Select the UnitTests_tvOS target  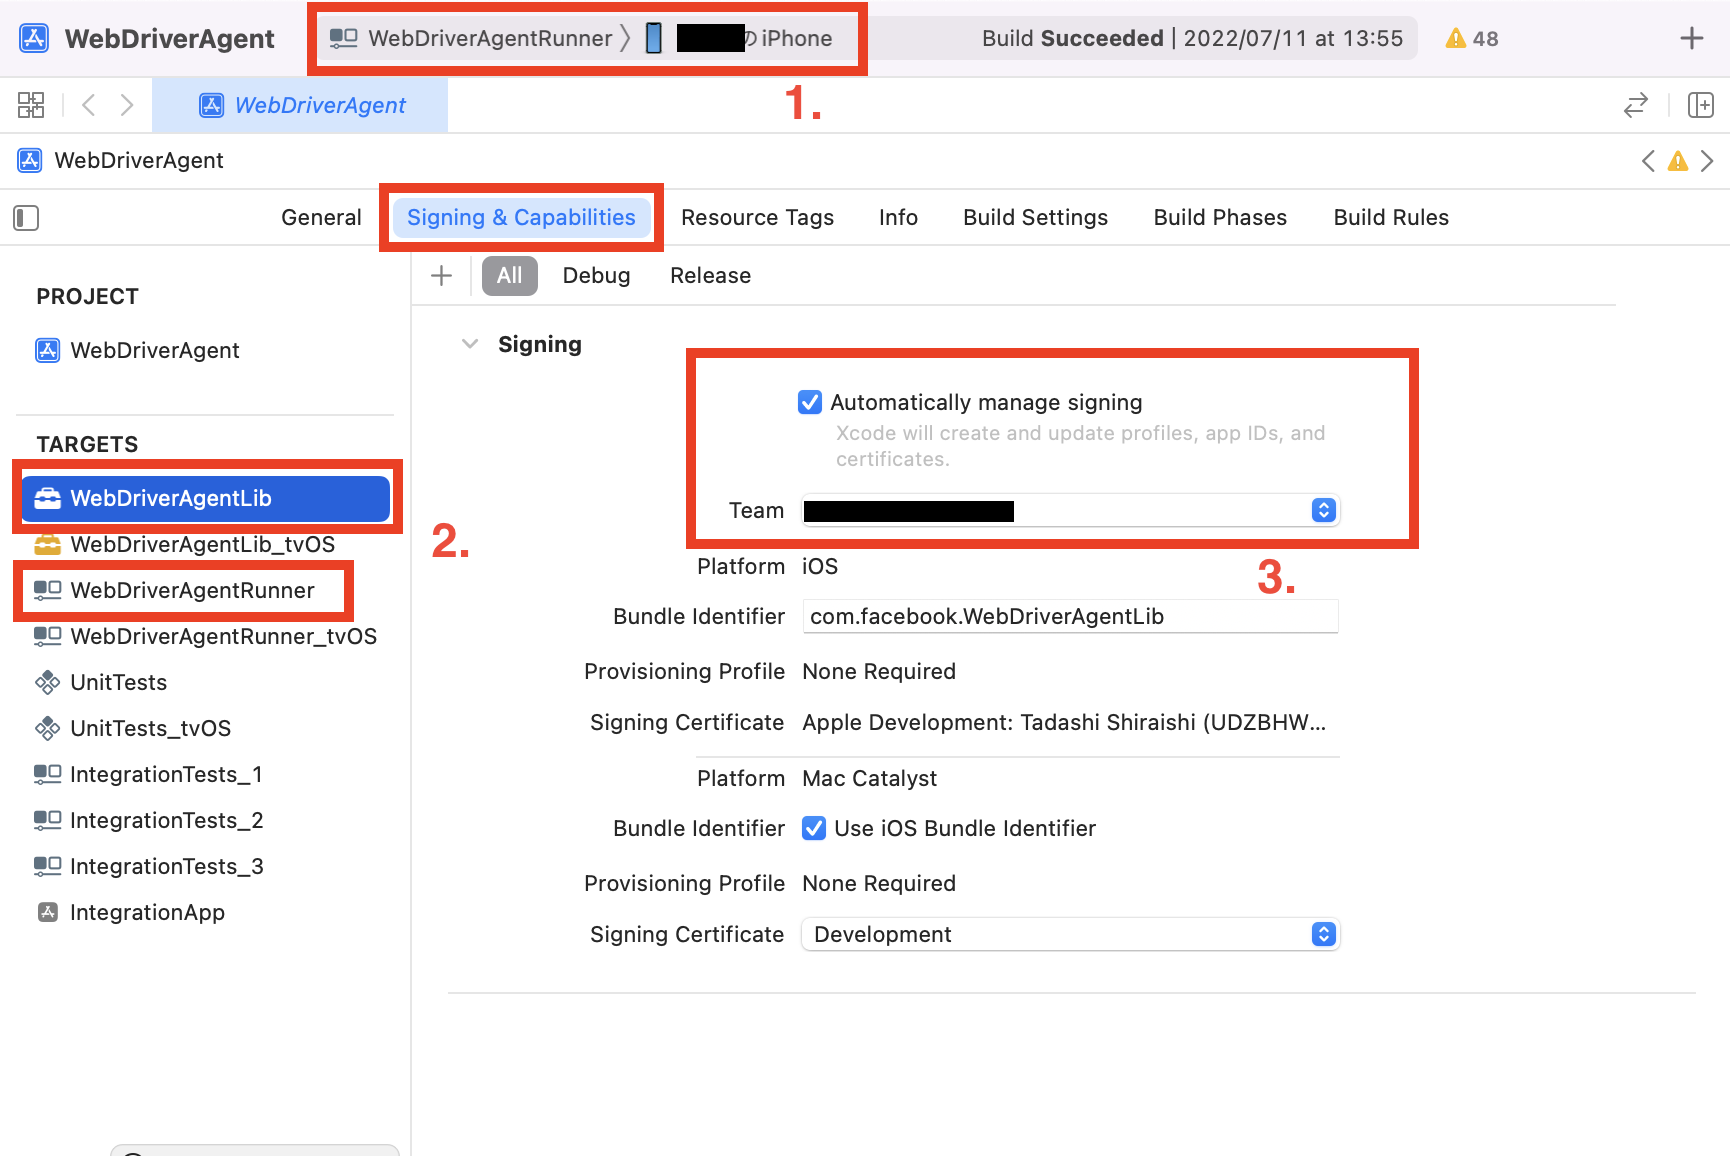(133, 728)
